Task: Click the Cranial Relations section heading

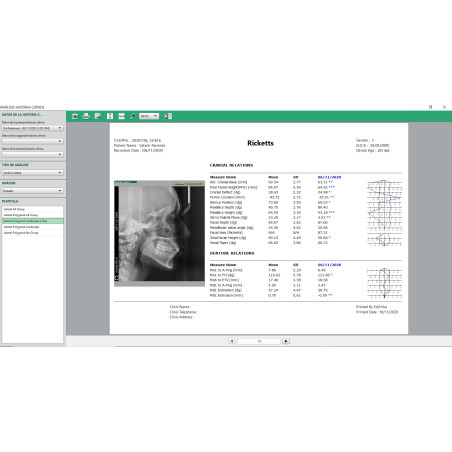Action: 231,165
